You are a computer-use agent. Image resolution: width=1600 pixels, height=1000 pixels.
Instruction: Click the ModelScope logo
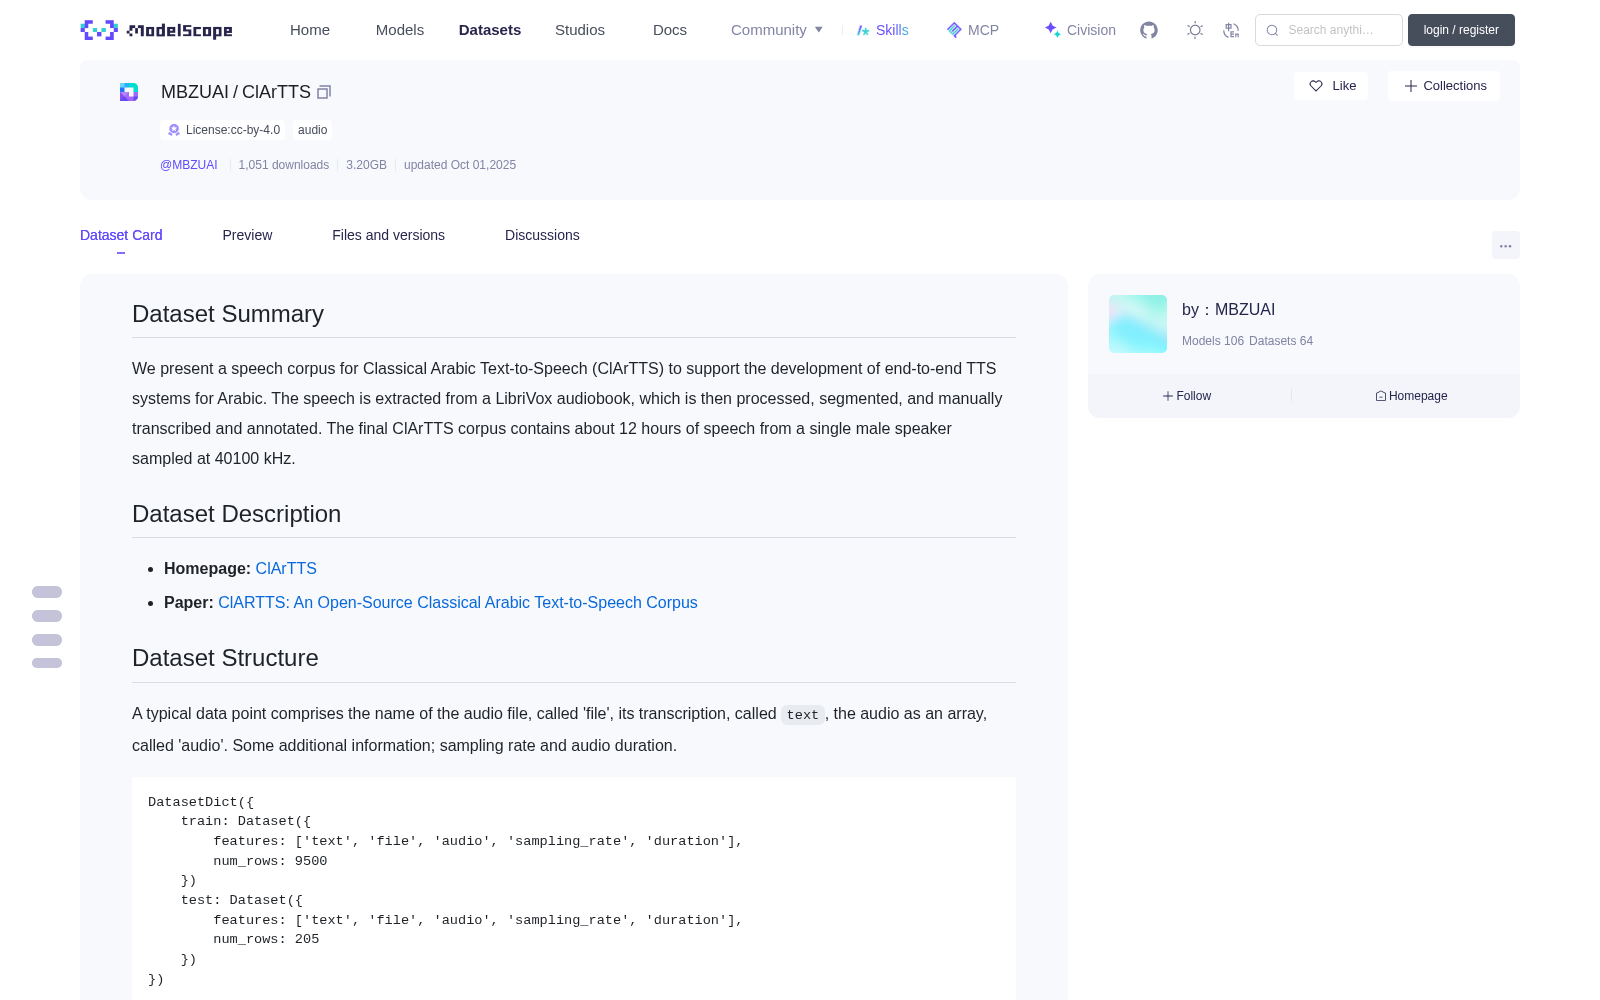click(157, 30)
